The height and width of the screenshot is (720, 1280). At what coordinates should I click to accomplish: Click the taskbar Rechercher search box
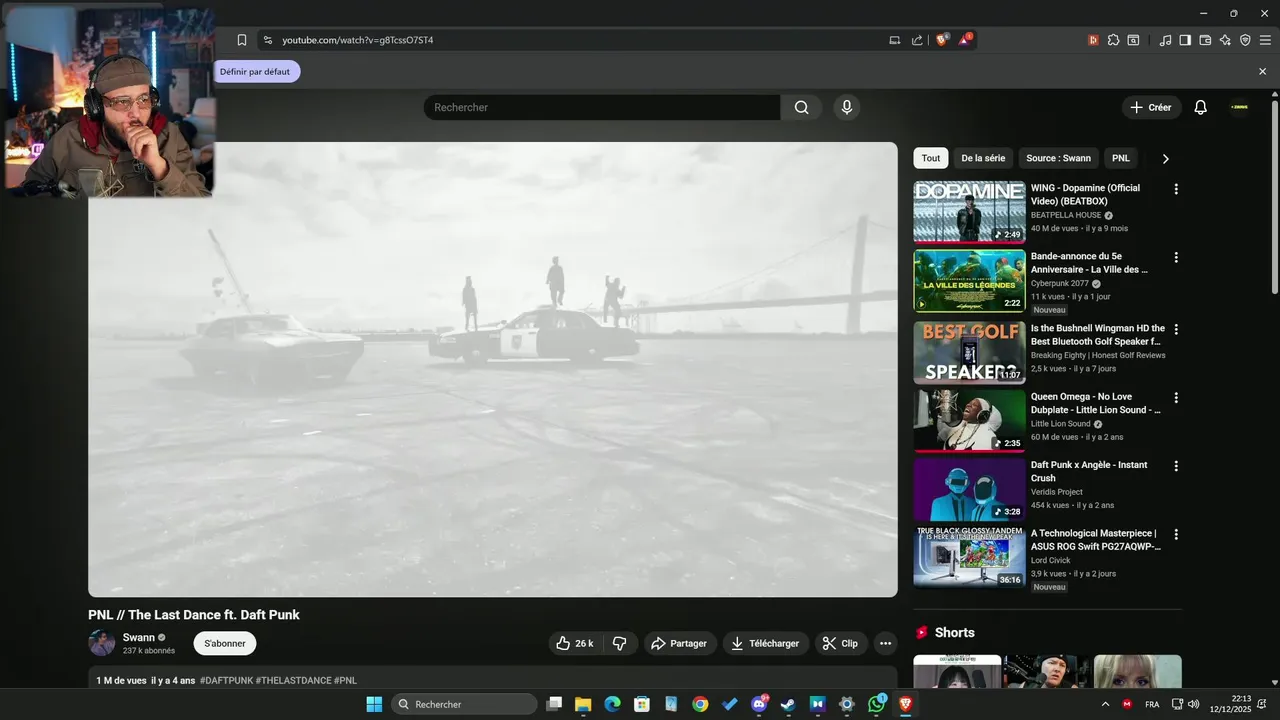[464, 704]
